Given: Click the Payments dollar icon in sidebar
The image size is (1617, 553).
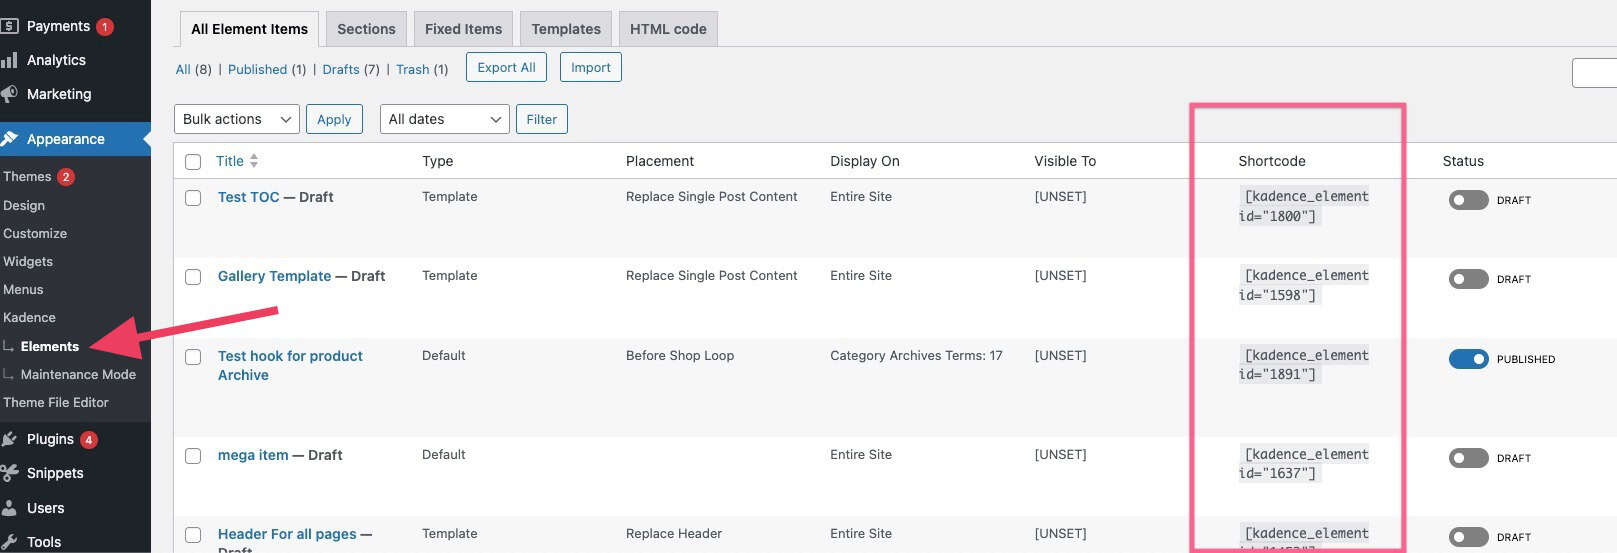Looking at the screenshot, I should (x=10, y=26).
